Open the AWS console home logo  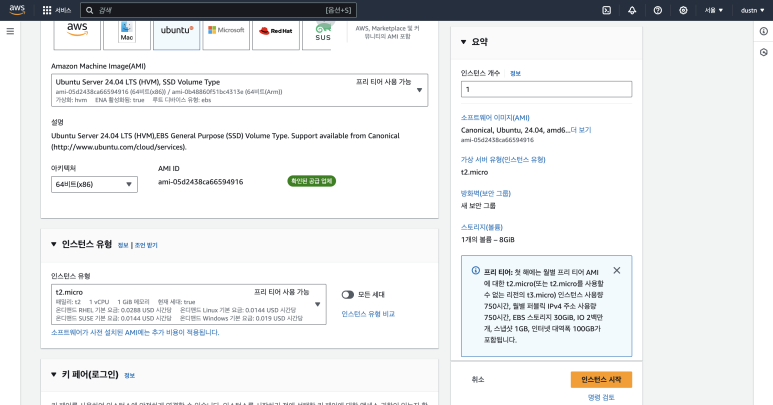click(17, 10)
